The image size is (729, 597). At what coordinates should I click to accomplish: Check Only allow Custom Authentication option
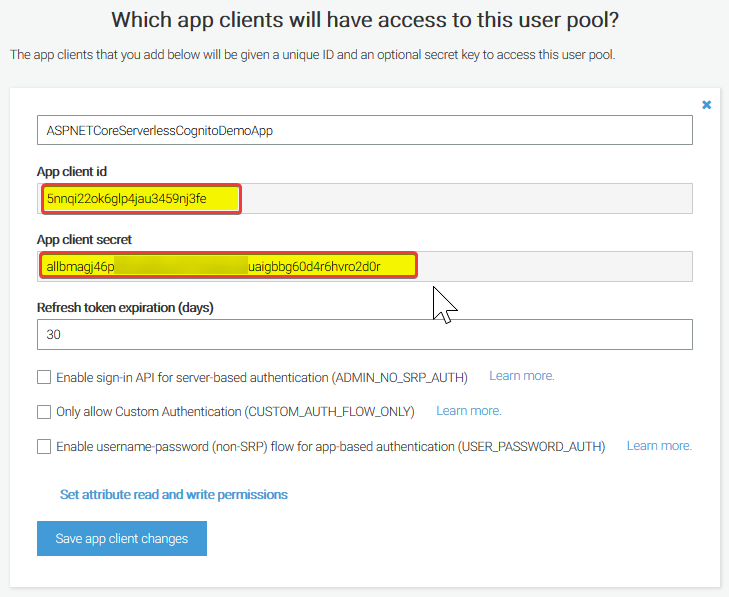[x=44, y=412]
